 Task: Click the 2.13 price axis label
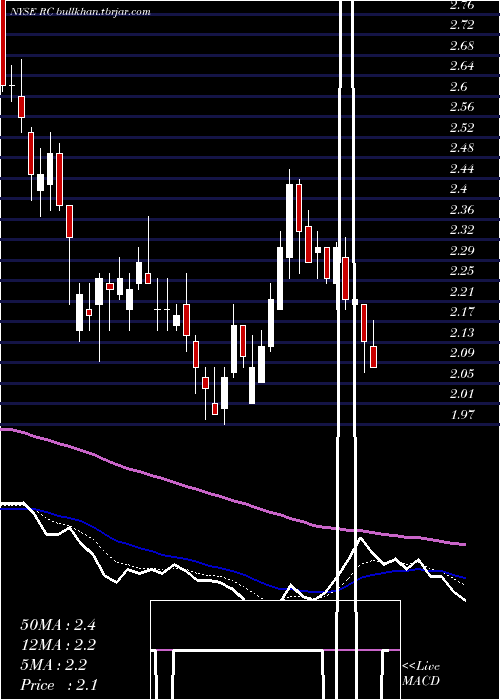[462, 333]
